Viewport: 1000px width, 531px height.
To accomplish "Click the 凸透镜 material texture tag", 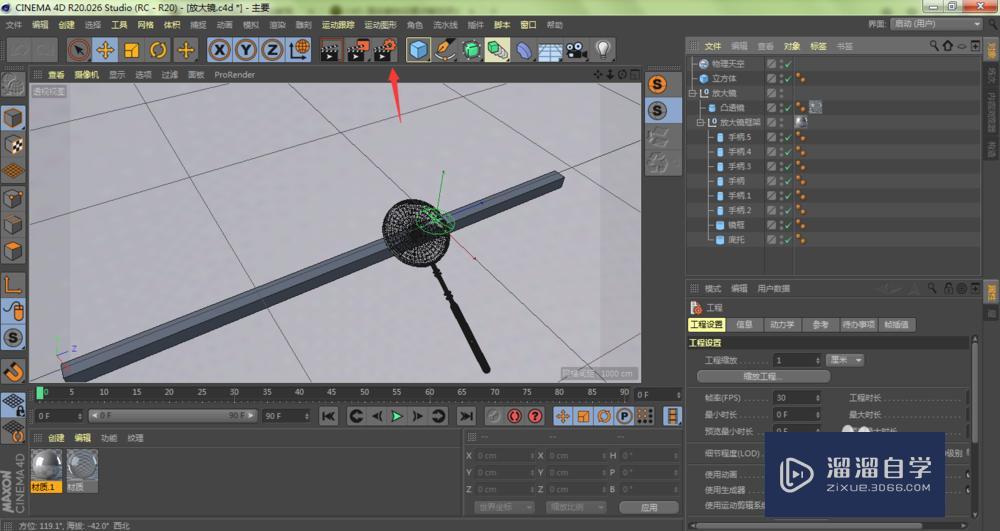I will pyautogui.click(x=815, y=107).
